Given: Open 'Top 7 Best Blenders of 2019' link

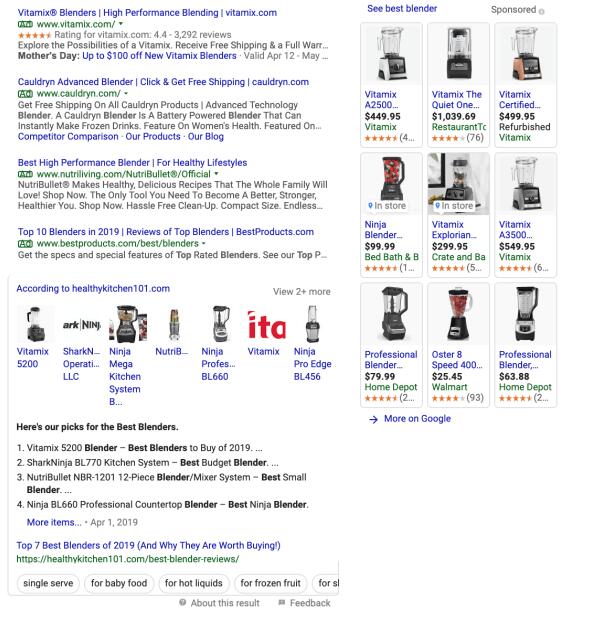Looking at the screenshot, I should tap(148, 545).
